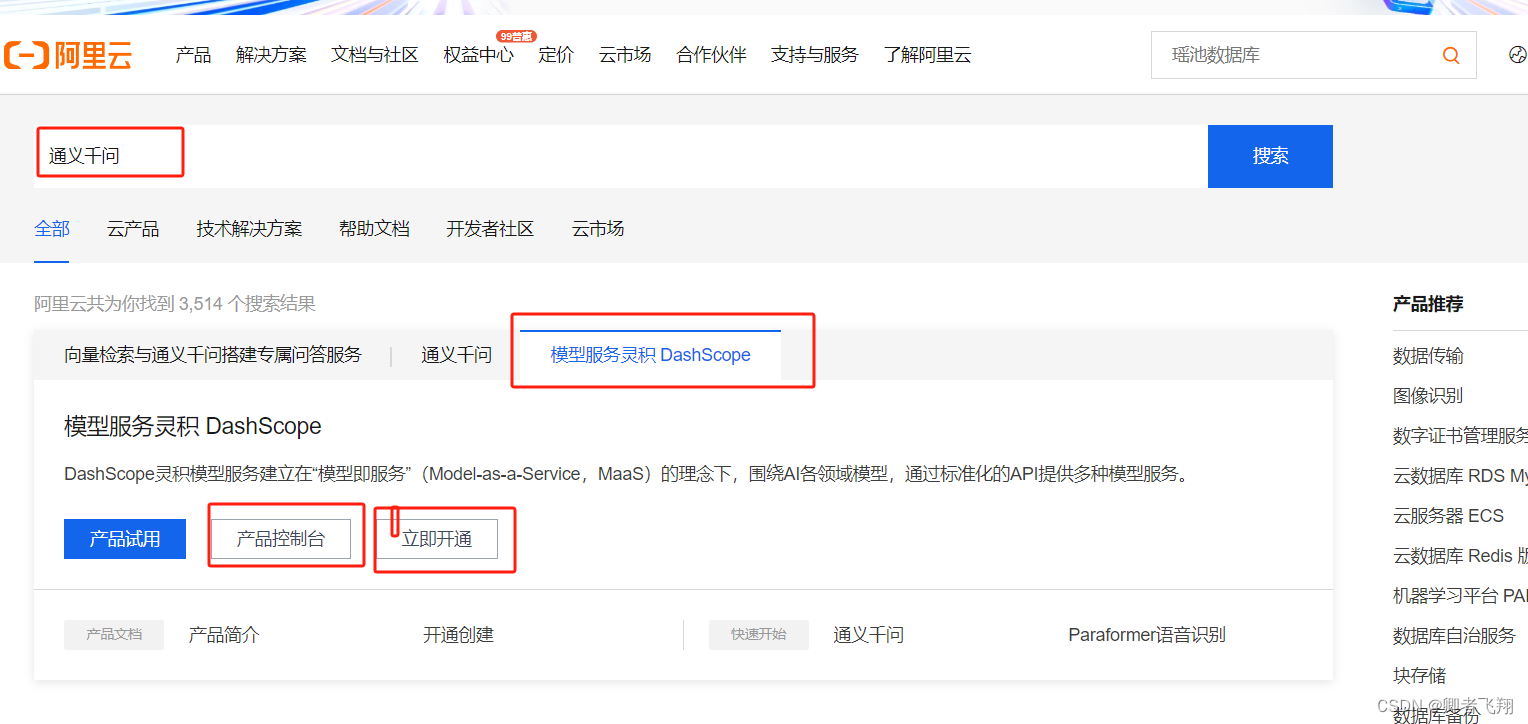Open 数据库自治服务 recommendation

[x=1454, y=636]
